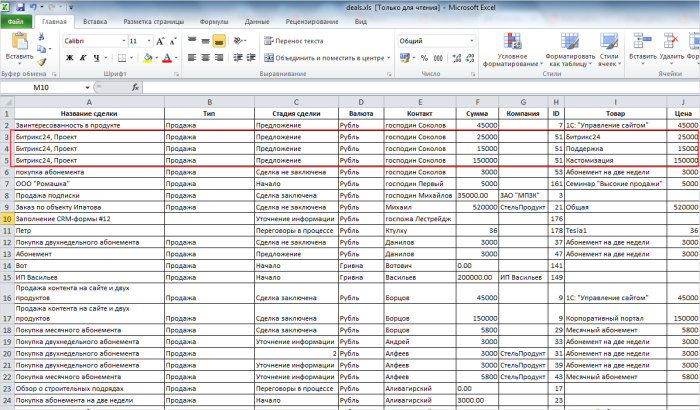
Task: Customize Quick Access Toolbar dropdown
Action: pyautogui.click(x=71, y=7)
